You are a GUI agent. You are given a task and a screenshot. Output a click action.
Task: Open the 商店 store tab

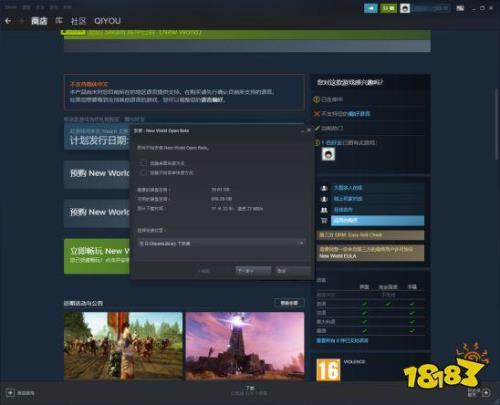coord(39,21)
